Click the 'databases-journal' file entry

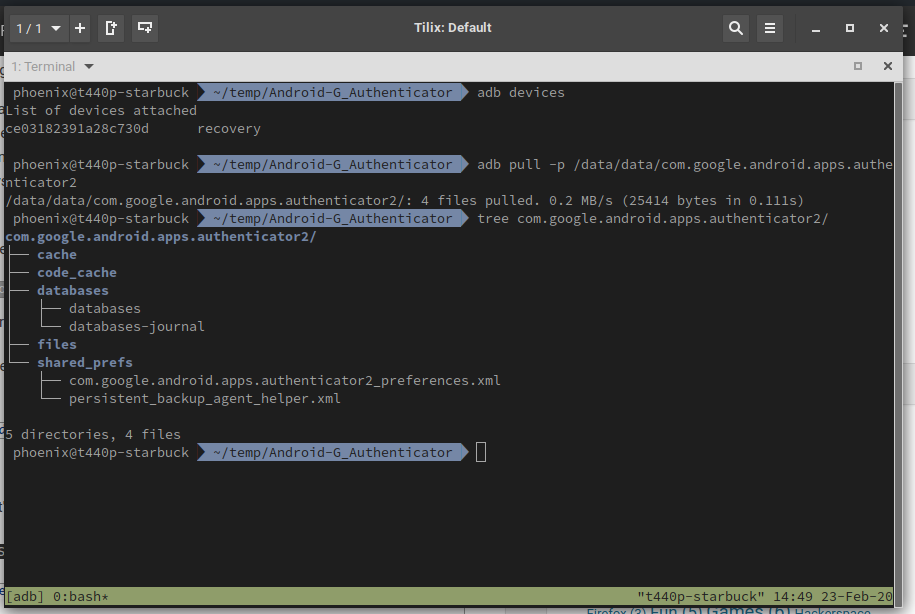pos(137,326)
